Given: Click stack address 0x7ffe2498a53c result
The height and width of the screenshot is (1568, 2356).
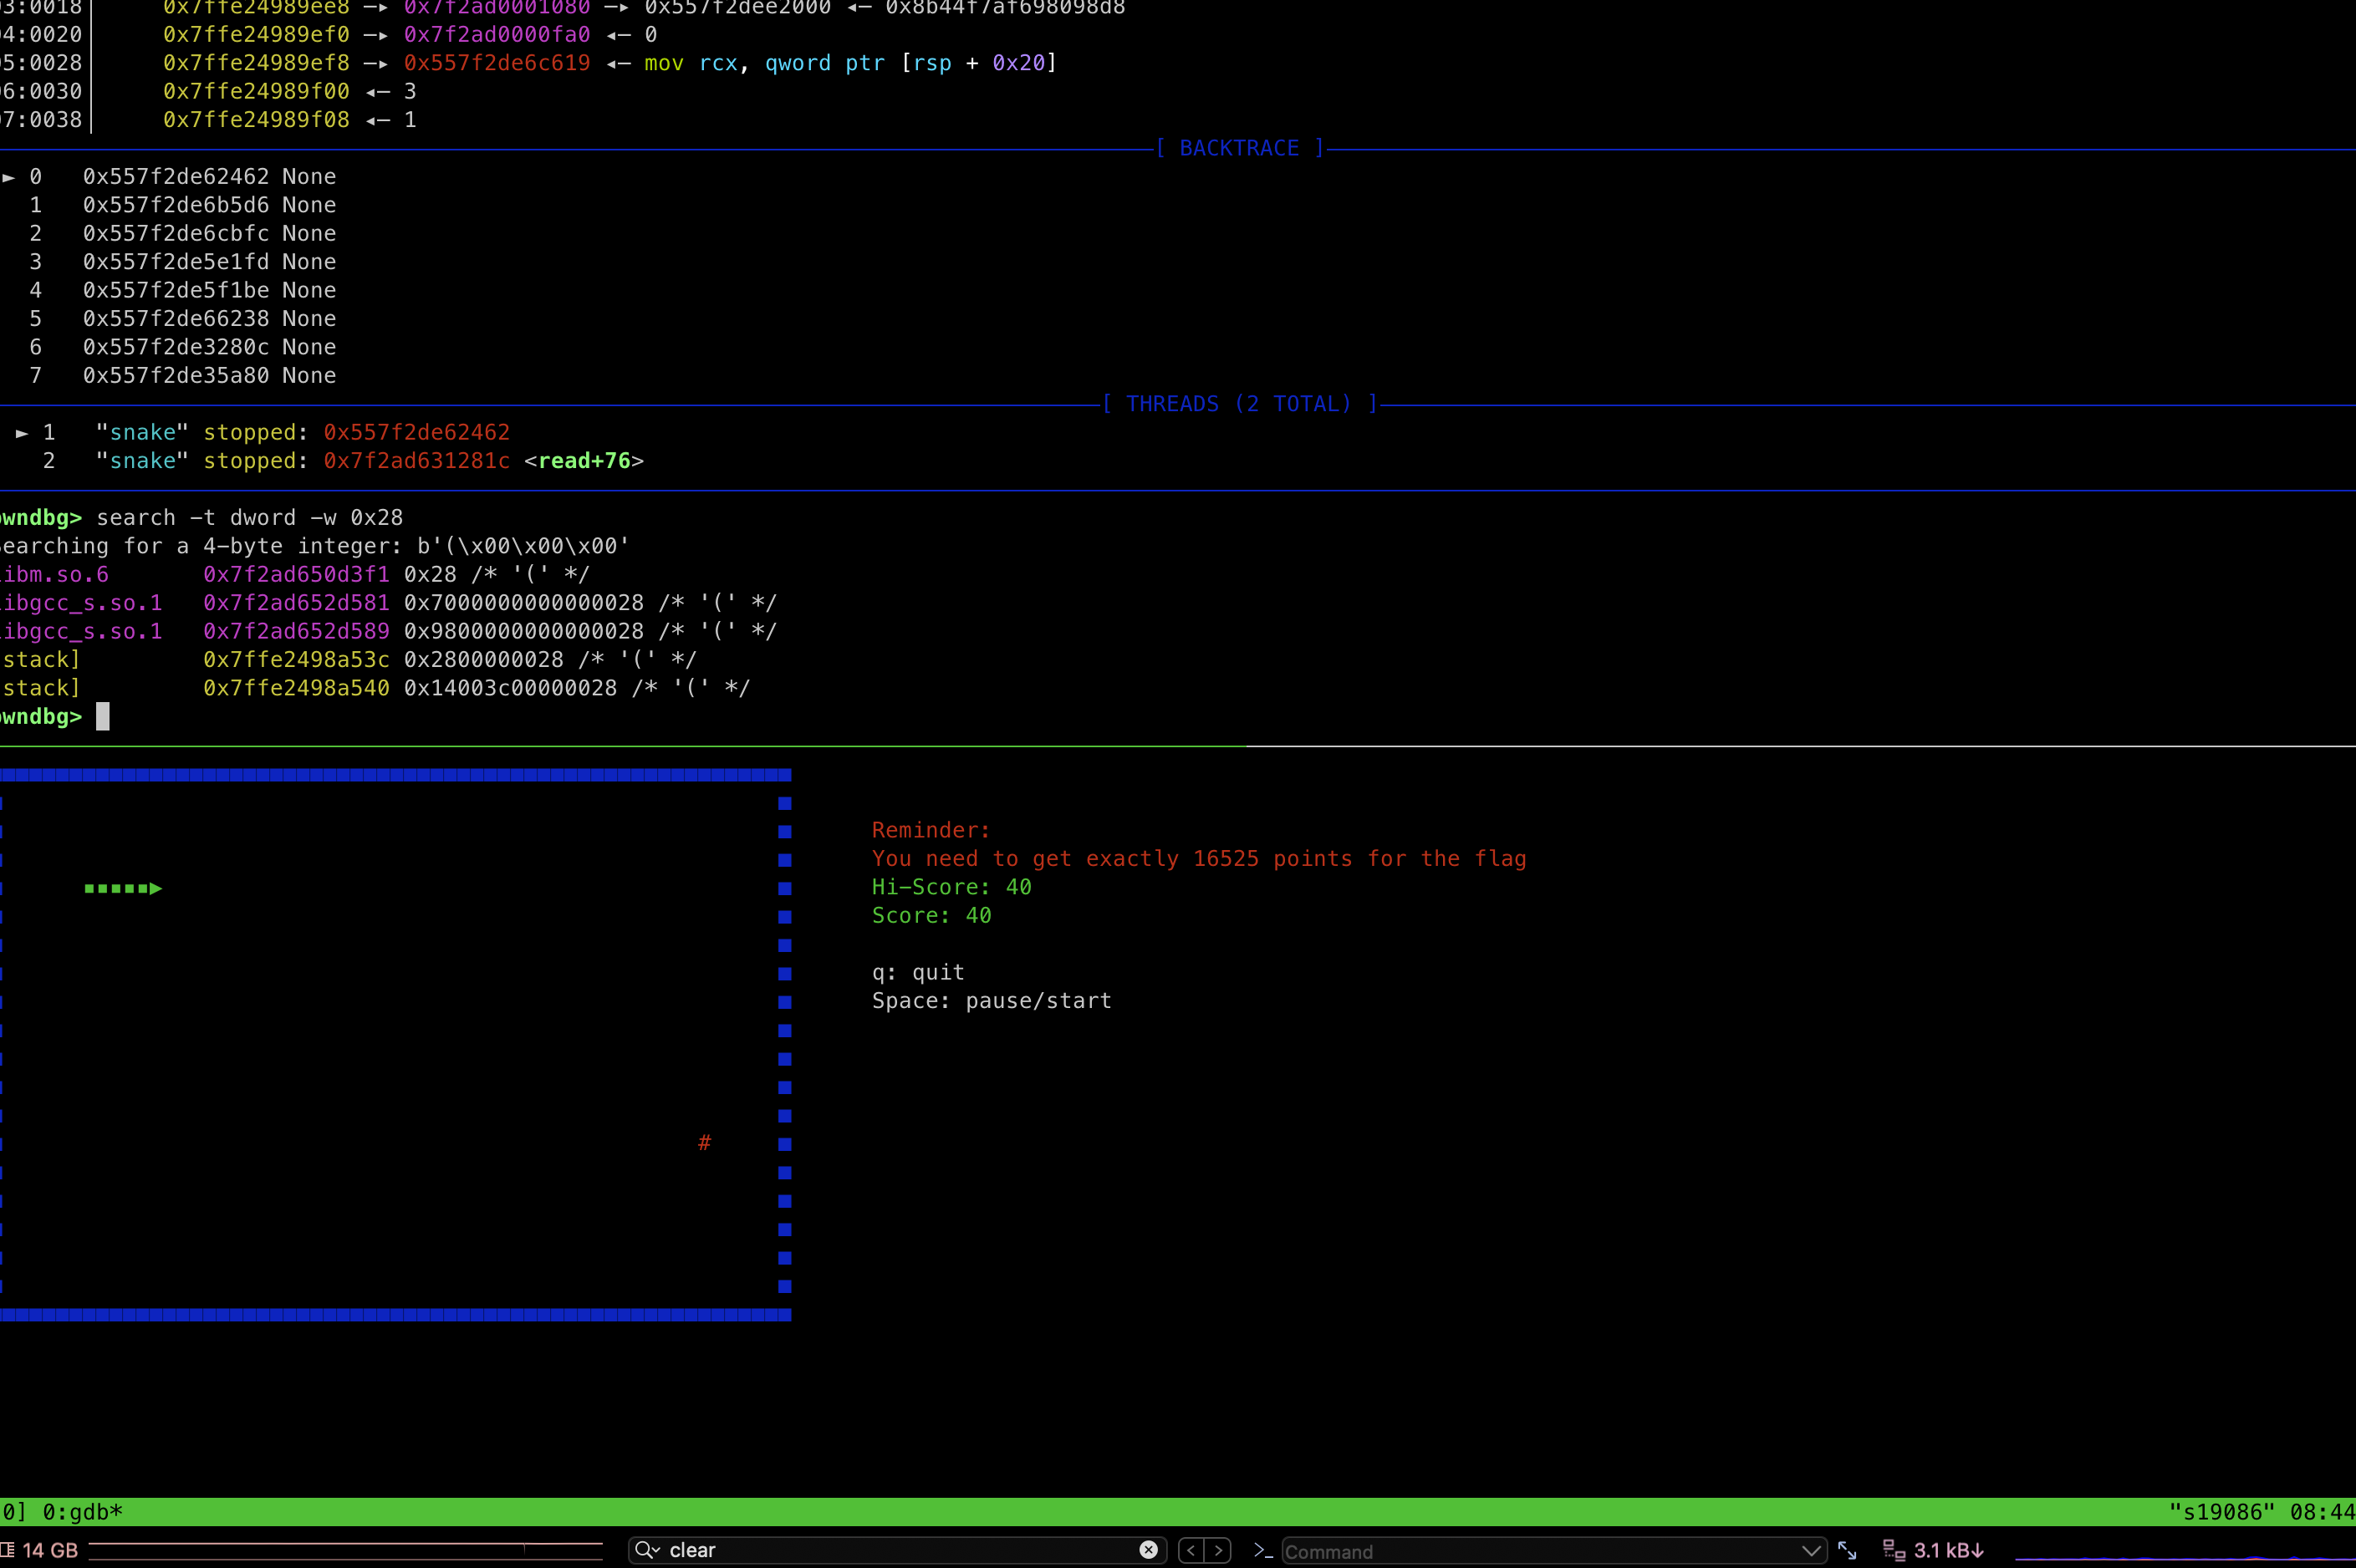Looking at the screenshot, I should 296,660.
